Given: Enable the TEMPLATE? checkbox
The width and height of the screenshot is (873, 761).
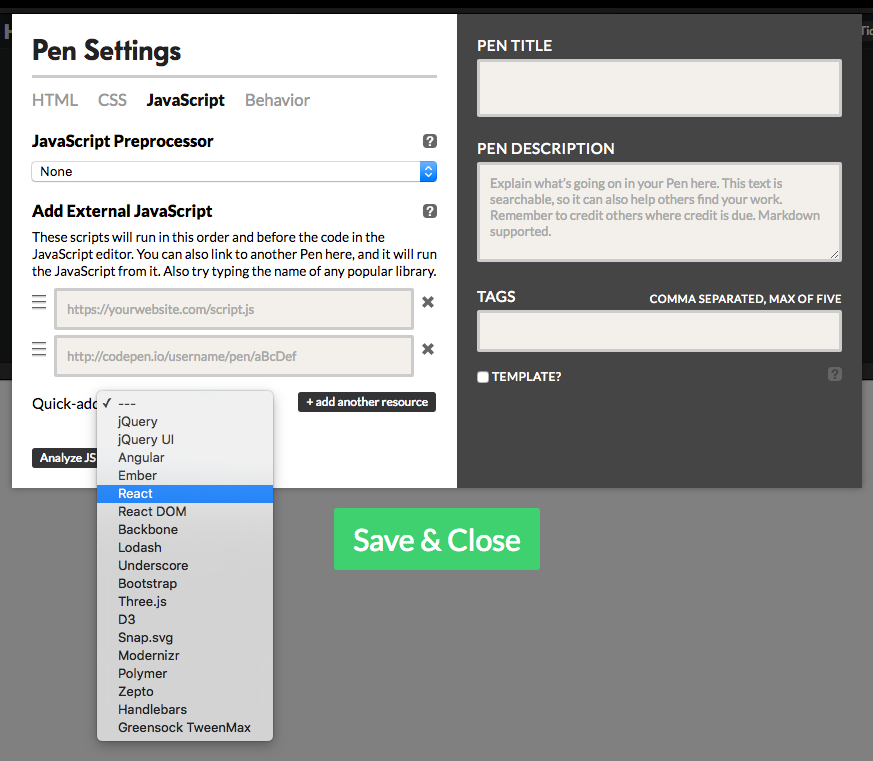Looking at the screenshot, I should [x=482, y=377].
